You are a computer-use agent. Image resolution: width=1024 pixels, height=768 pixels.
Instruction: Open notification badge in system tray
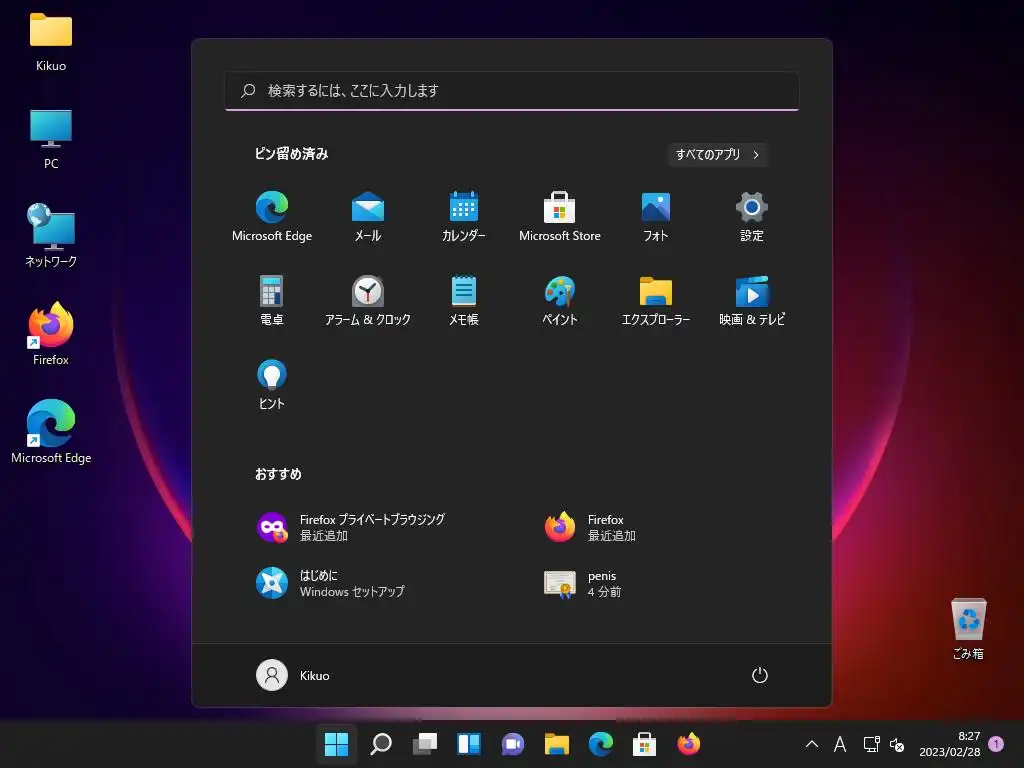pos(996,744)
